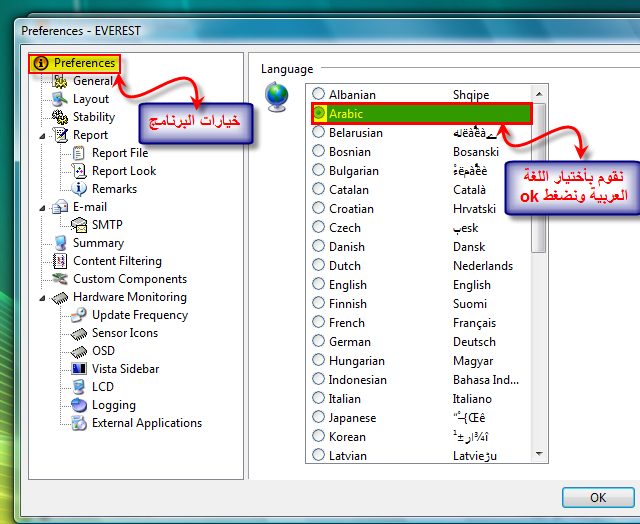Select the English language radio button
Image resolution: width=640 pixels, height=524 pixels.
click(318, 284)
